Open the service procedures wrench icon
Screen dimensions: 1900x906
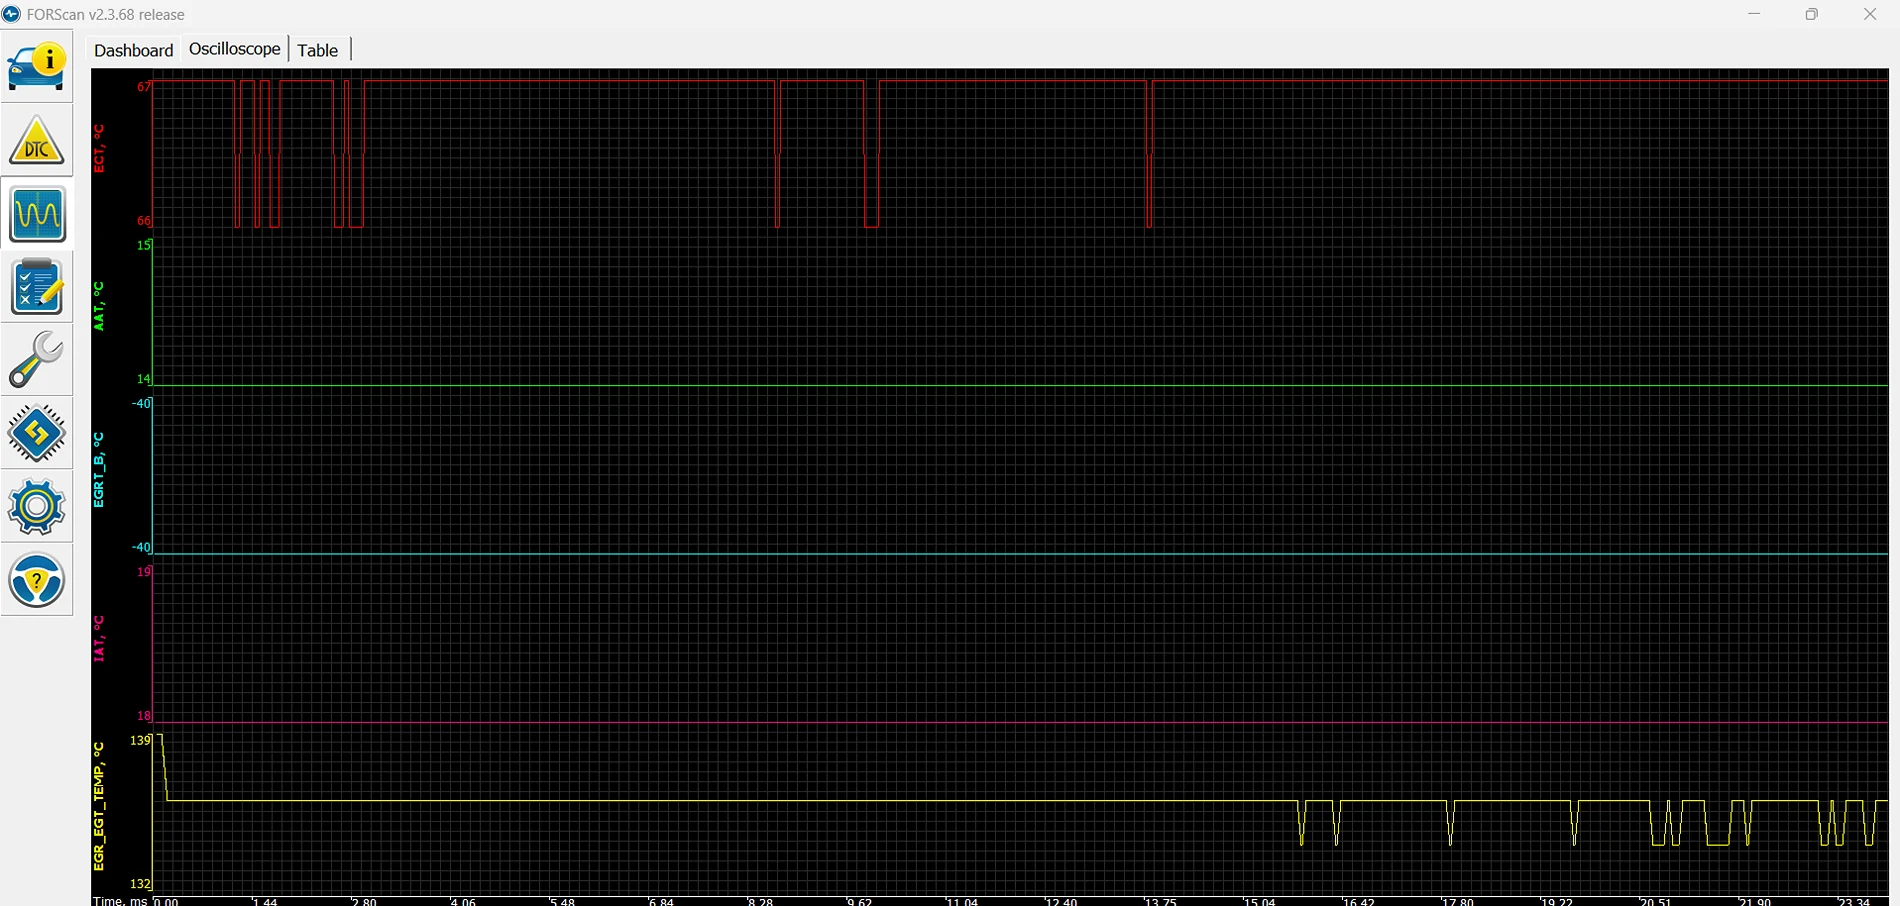coord(37,360)
